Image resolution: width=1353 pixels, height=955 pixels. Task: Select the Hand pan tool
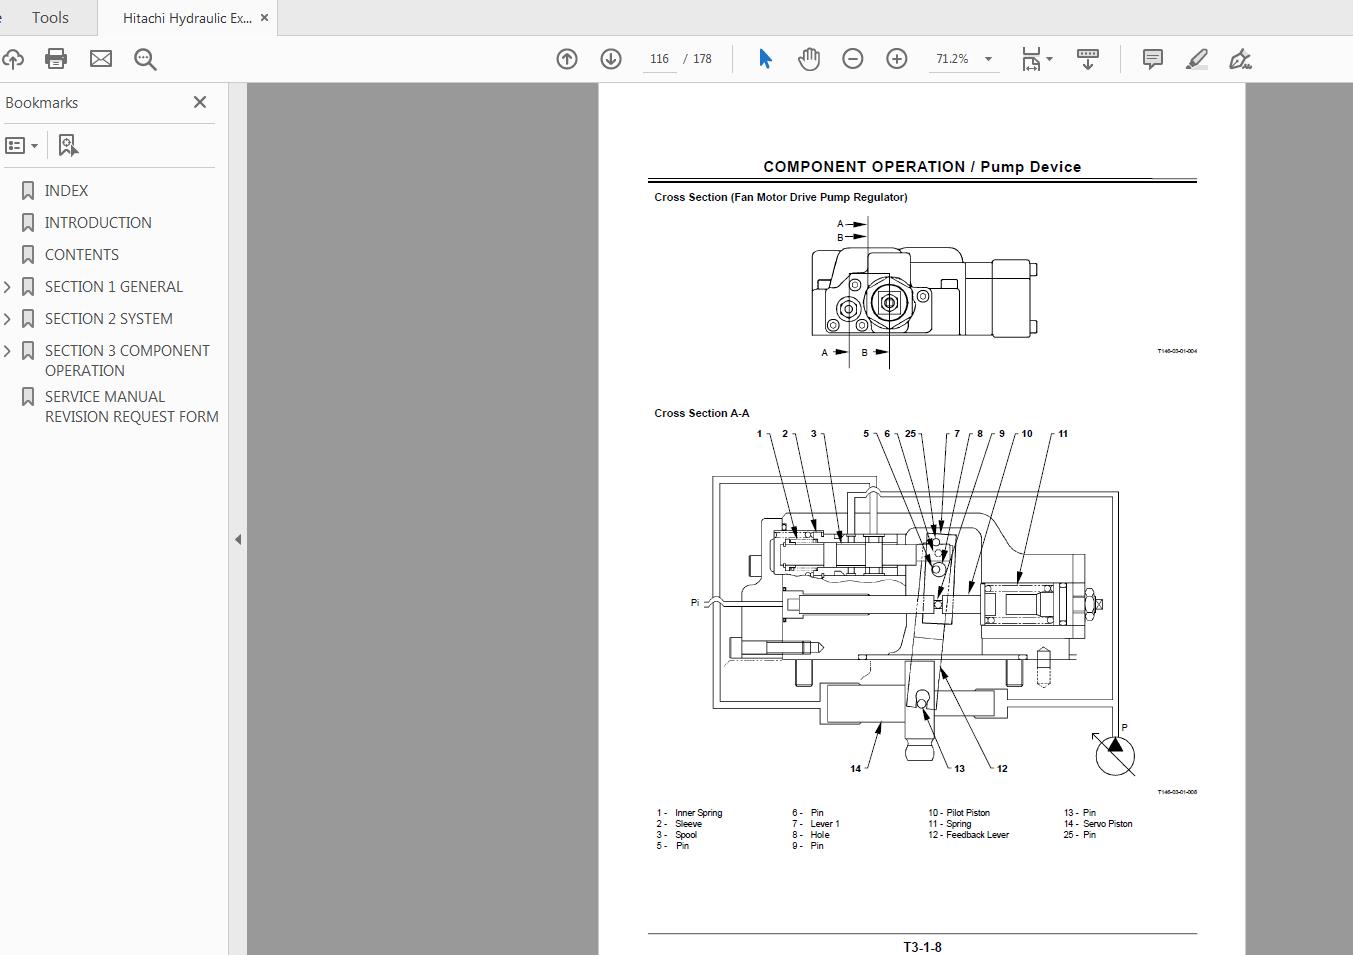(x=808, y=58)
